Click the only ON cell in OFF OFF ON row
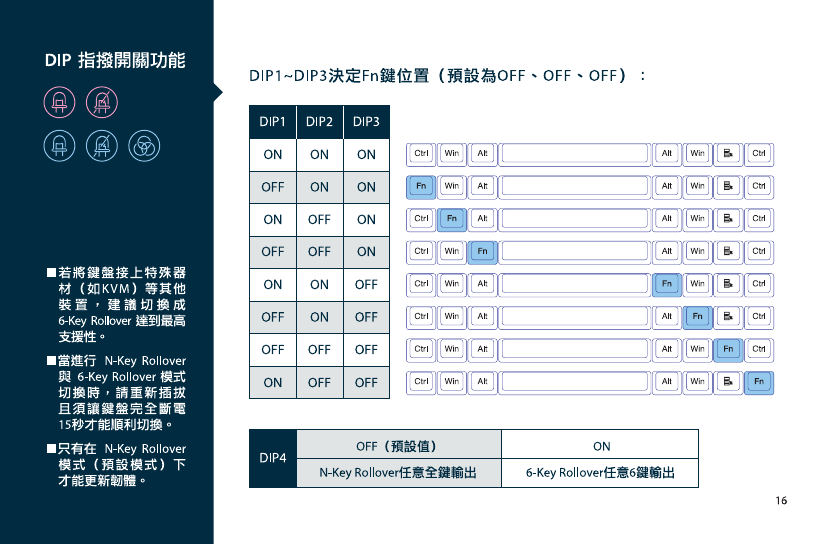 coord(366,252)
